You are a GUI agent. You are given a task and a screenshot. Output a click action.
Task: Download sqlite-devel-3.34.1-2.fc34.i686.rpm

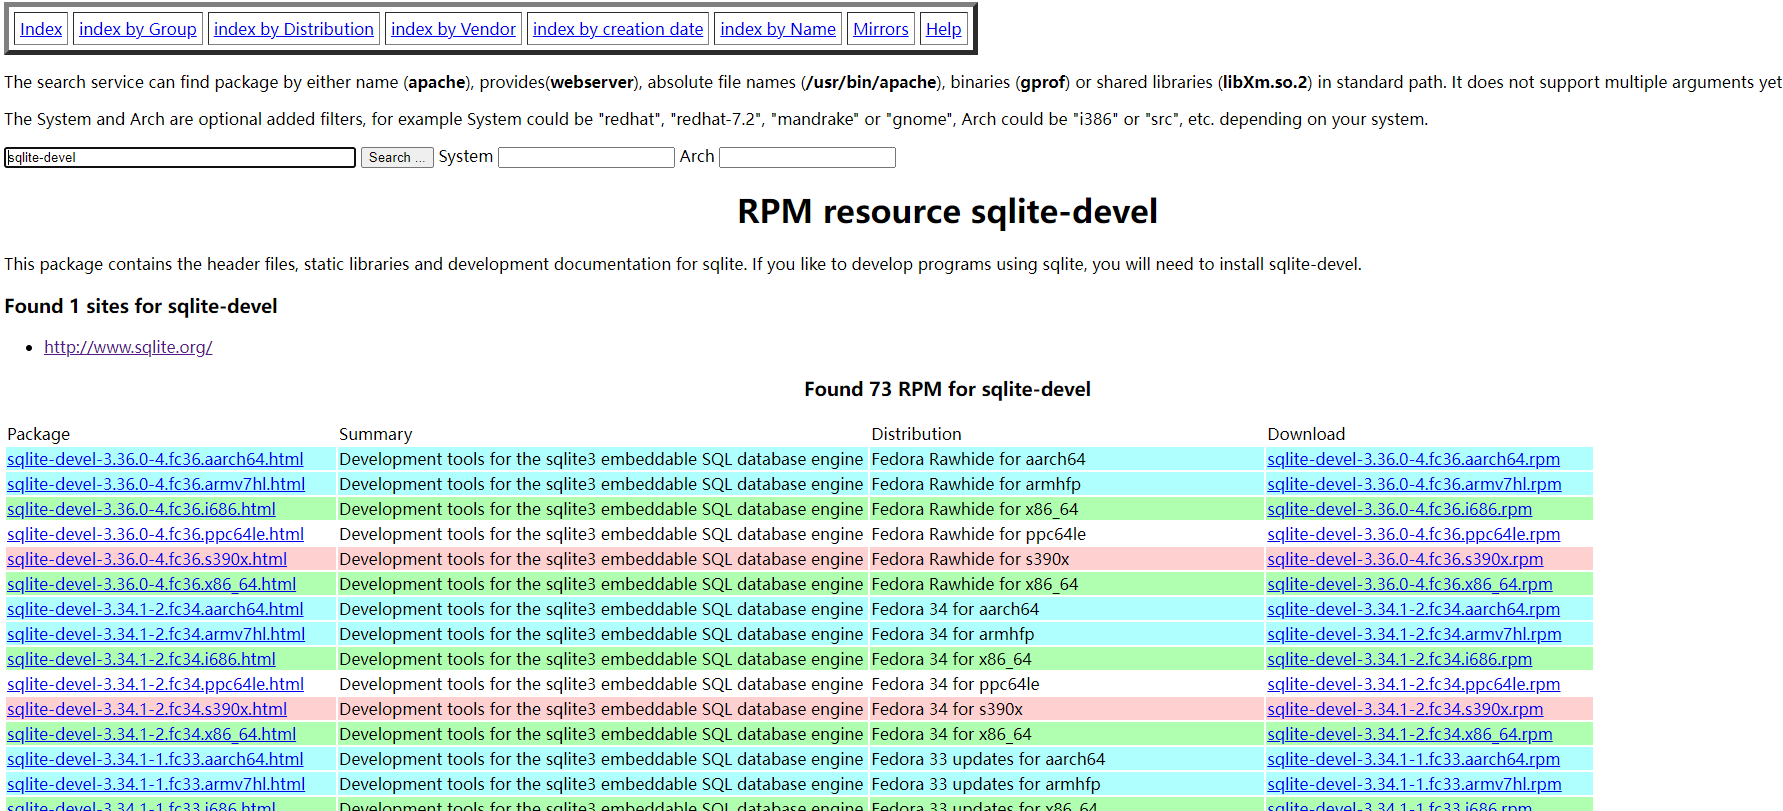pos(1399,659)
